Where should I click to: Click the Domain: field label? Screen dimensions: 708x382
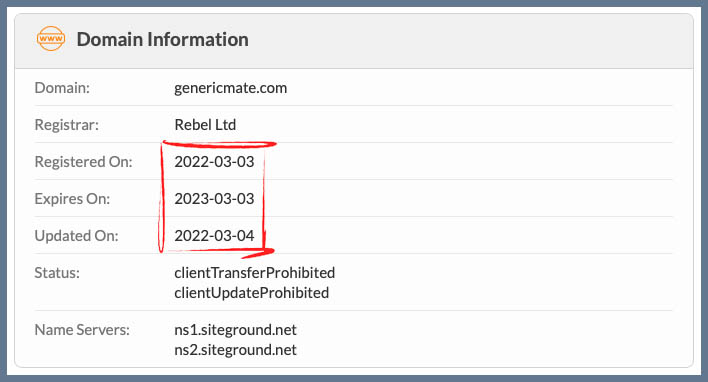[x=62, y=88]
